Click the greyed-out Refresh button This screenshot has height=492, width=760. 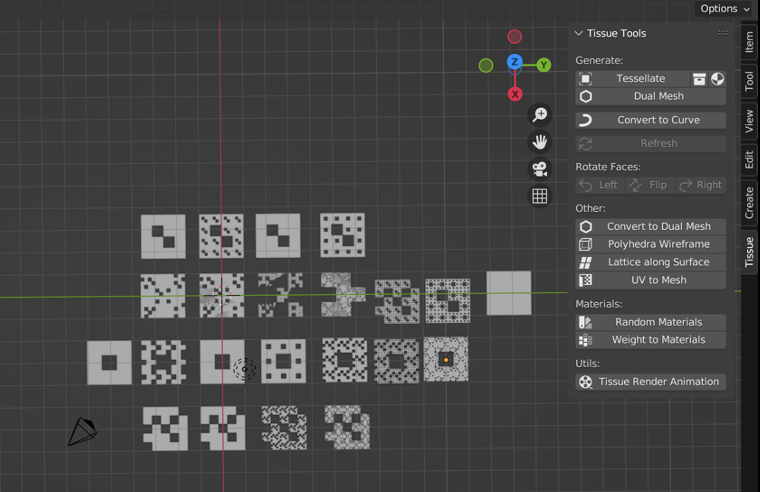(x=650, y=143)
